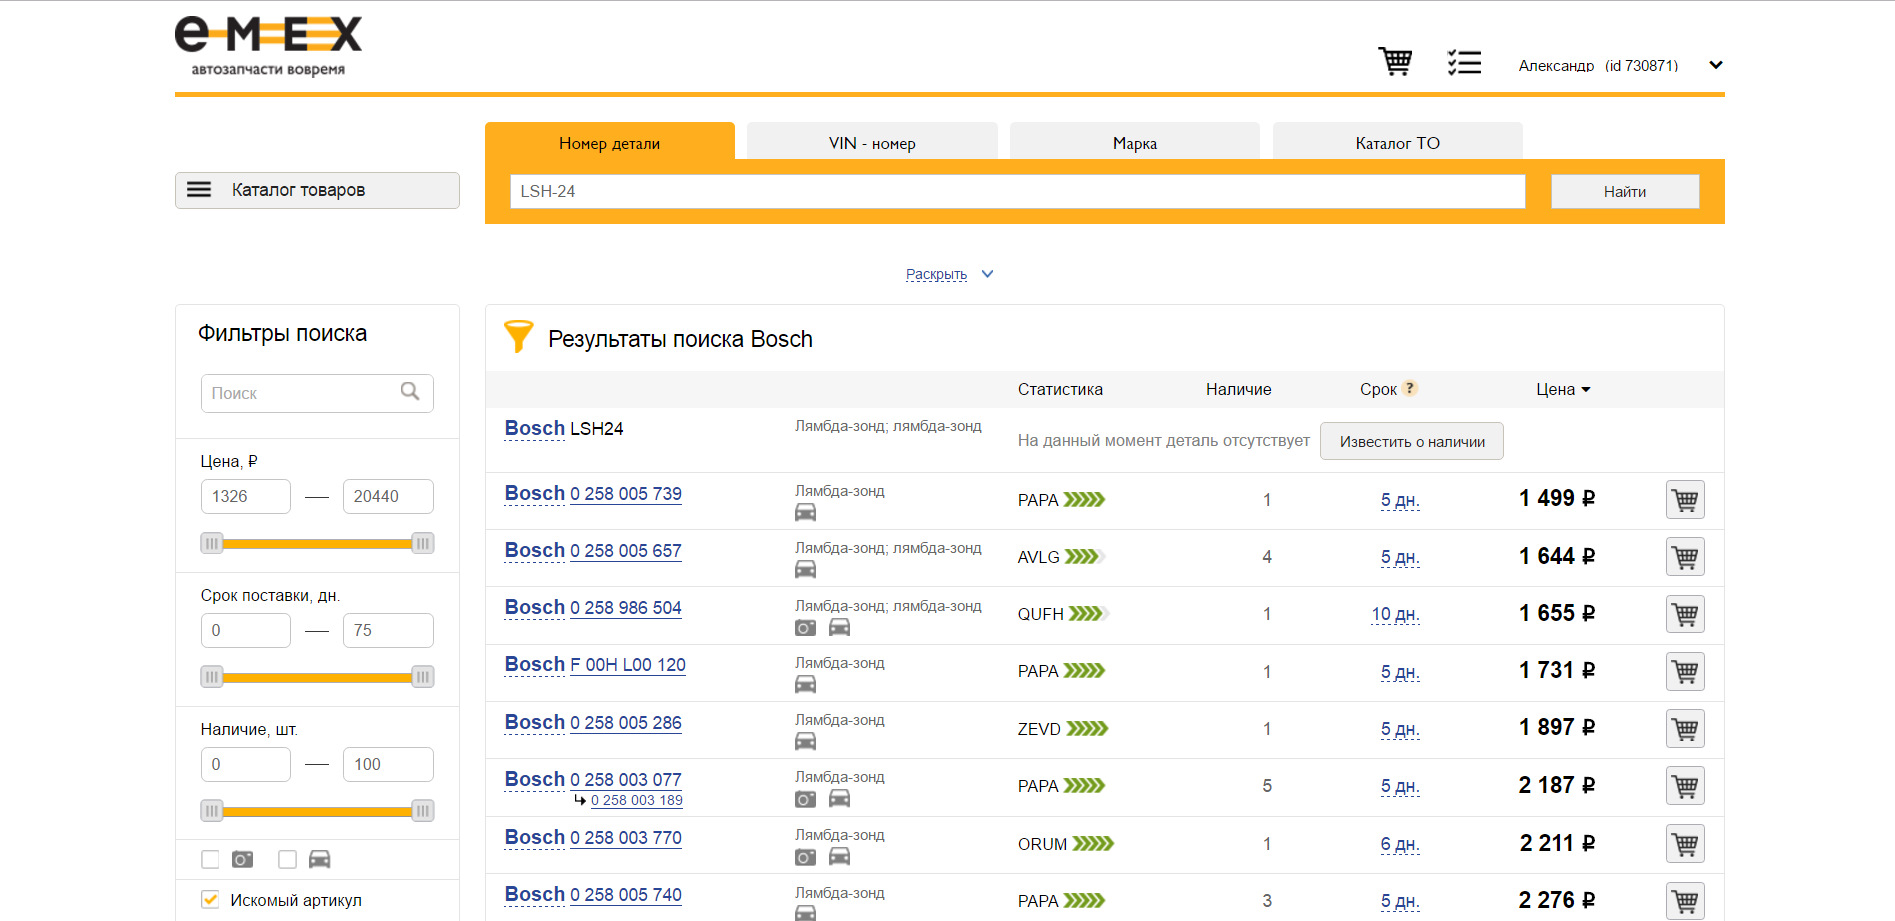Viewport: 1895px width, 921px height.
Task: Click the e-mex logo
Action: click(x=268, y=46)
